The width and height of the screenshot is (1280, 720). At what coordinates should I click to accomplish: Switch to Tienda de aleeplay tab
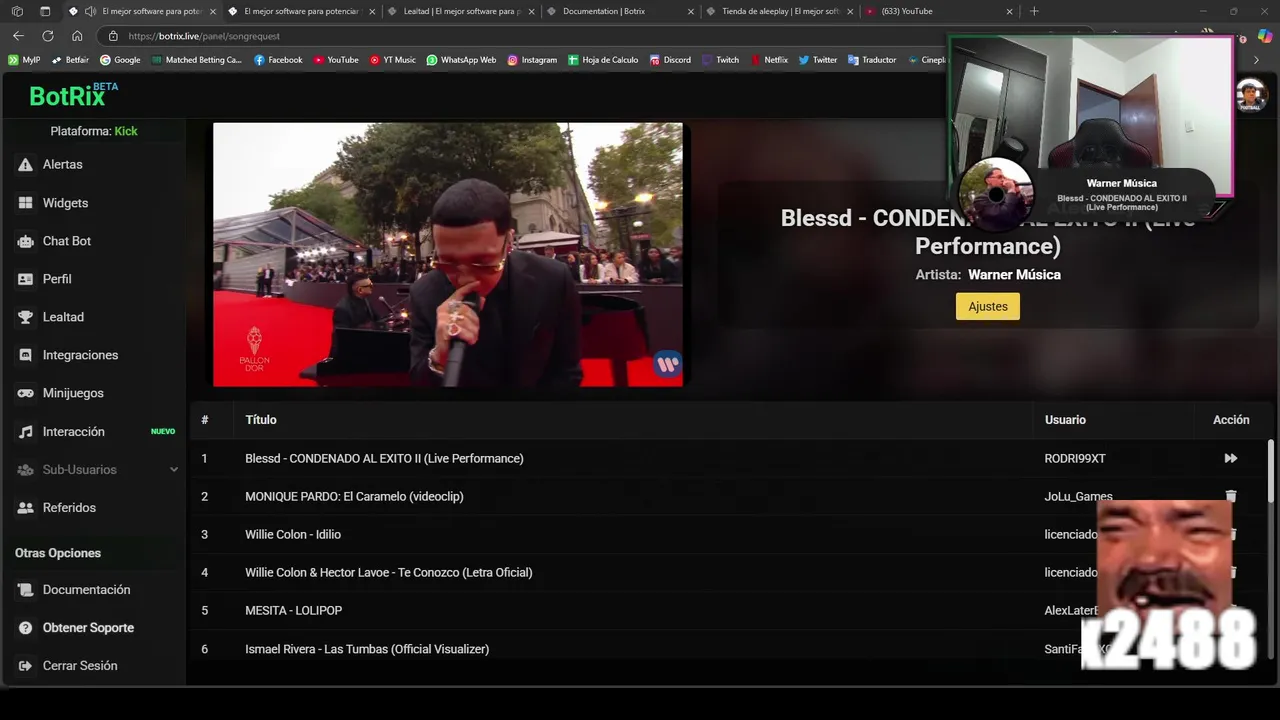[x=780, y=11]
